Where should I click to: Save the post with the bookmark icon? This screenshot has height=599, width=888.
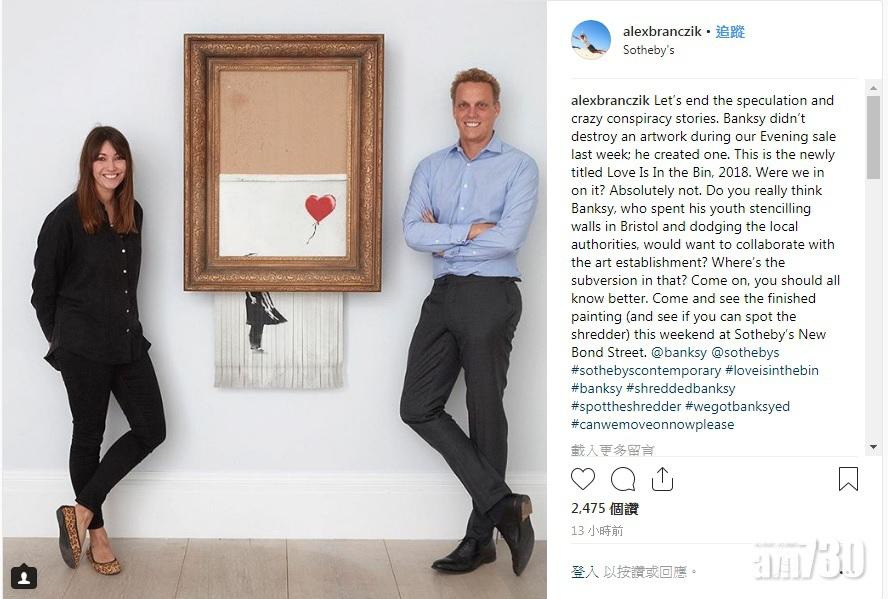848,479
